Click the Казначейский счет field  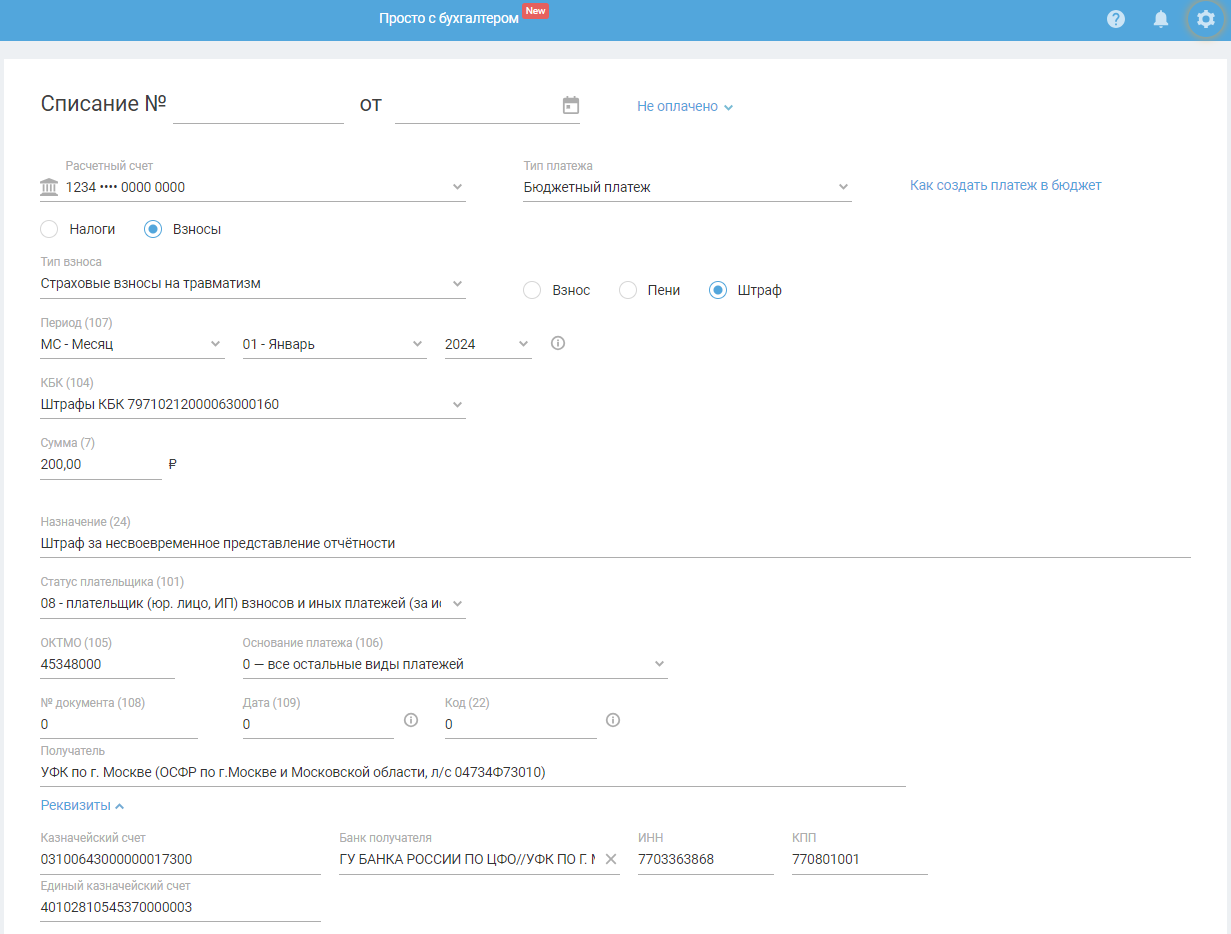click(180, 859)
